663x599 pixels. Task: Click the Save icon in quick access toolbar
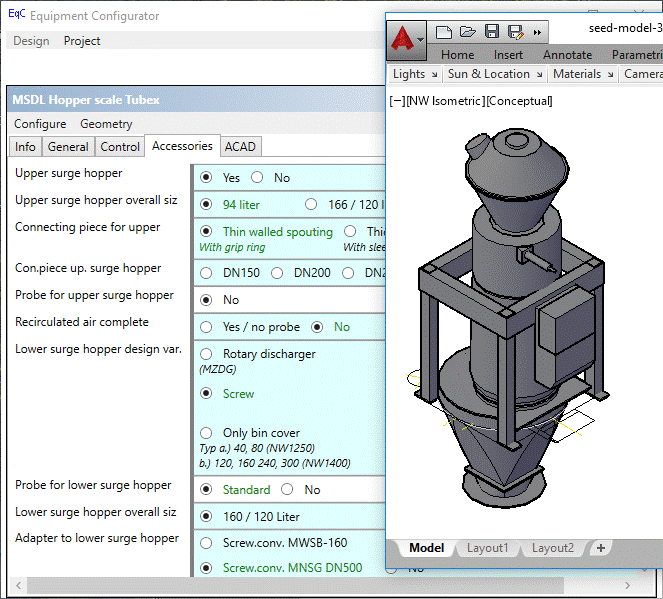492,32
